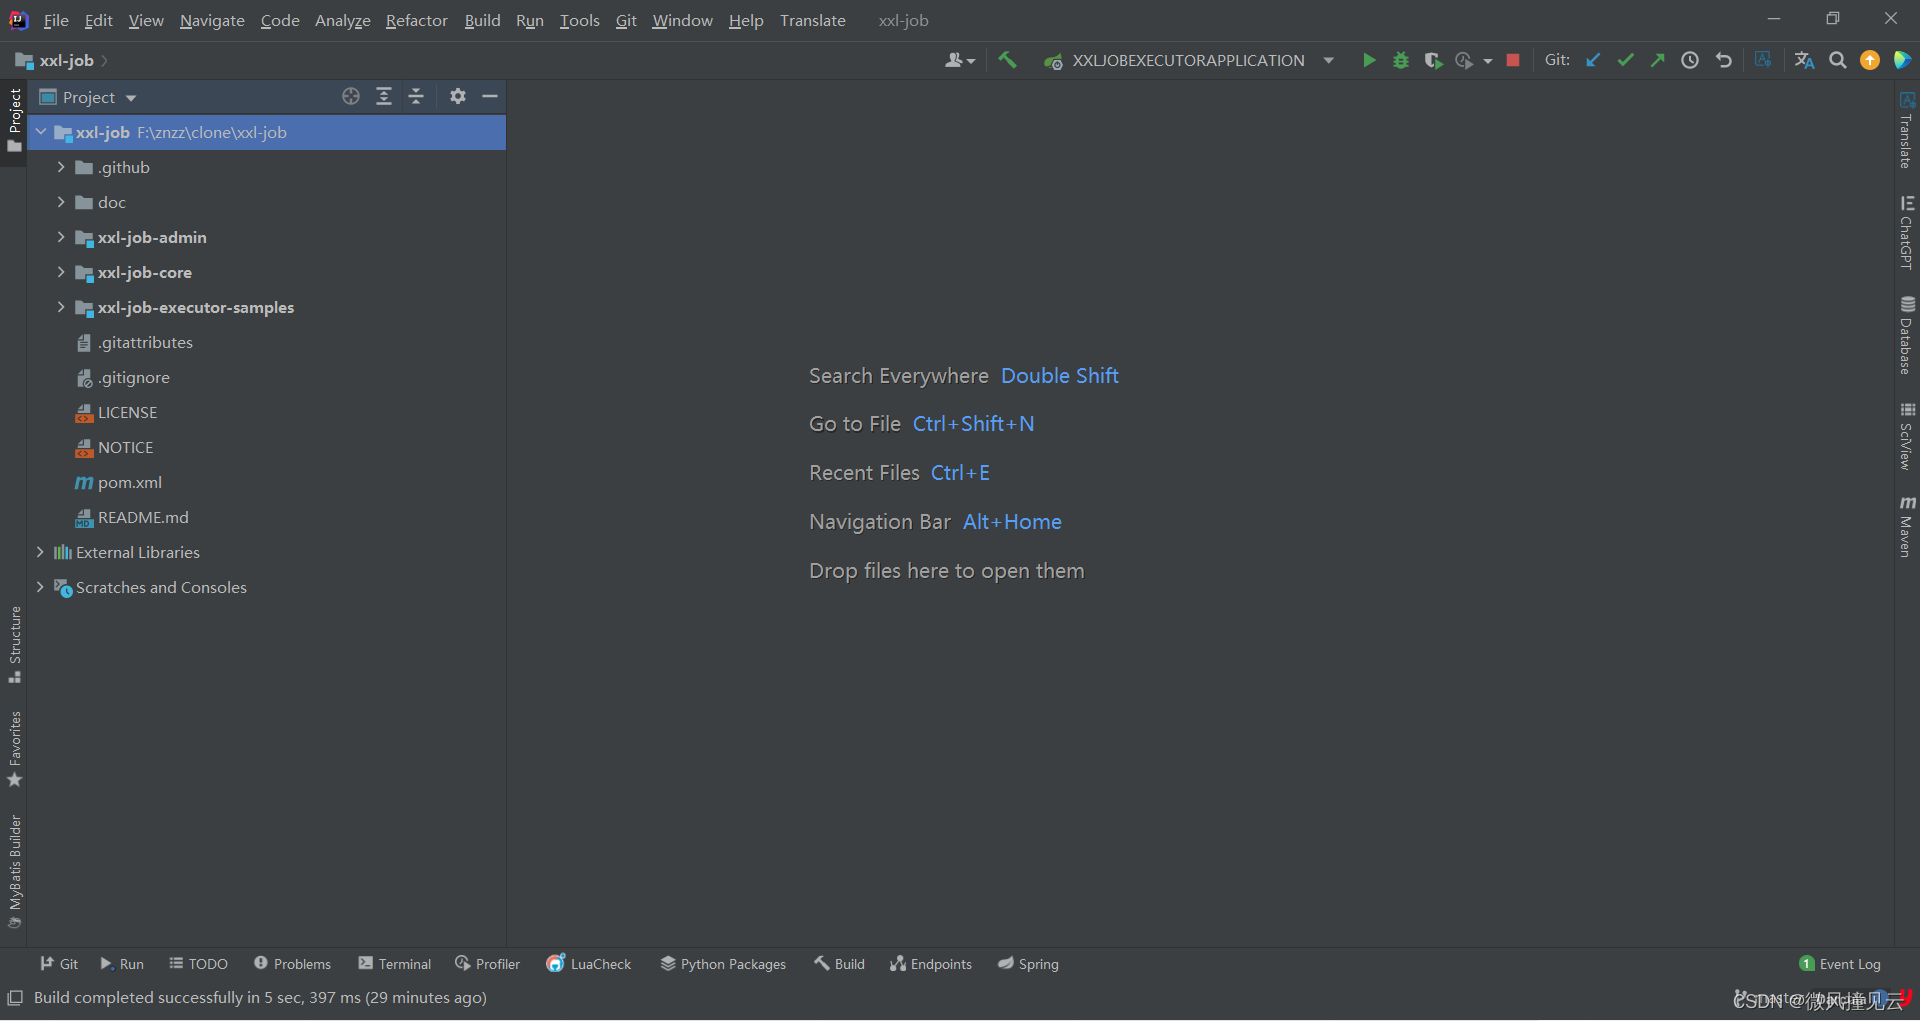Run the selected configuration with green play icon

pyautogui.click(x=1368, y=61)
